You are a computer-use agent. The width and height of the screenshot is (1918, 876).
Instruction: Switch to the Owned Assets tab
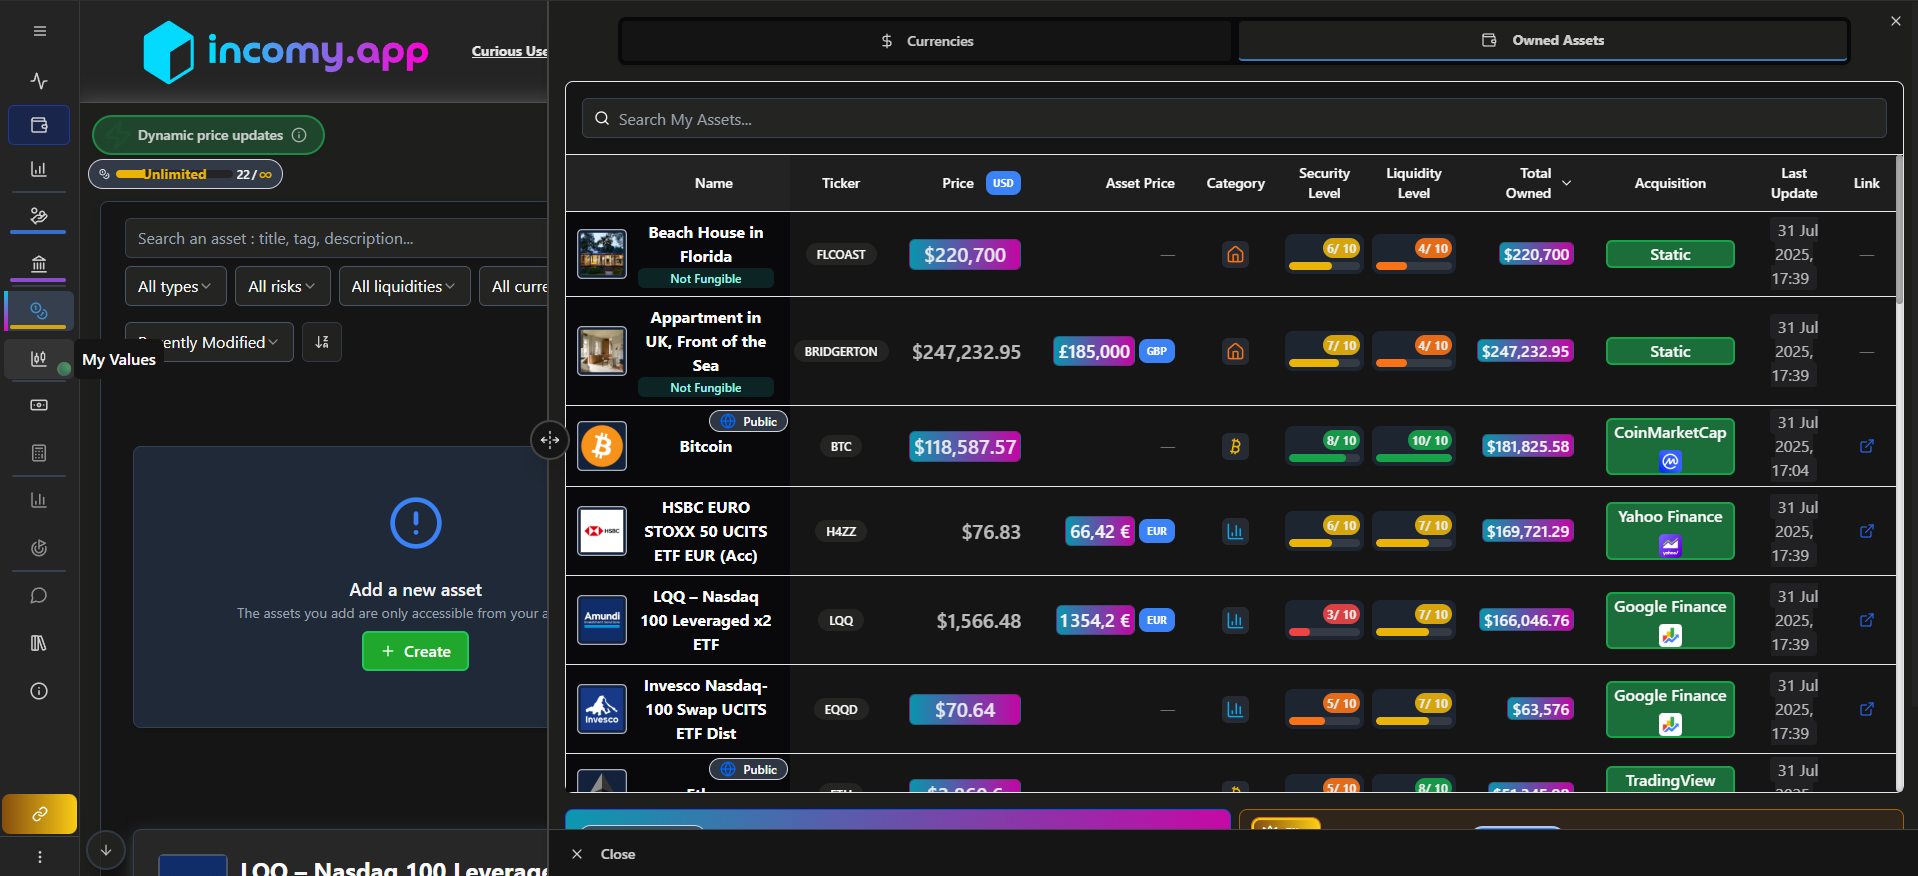pos(1542,41)
